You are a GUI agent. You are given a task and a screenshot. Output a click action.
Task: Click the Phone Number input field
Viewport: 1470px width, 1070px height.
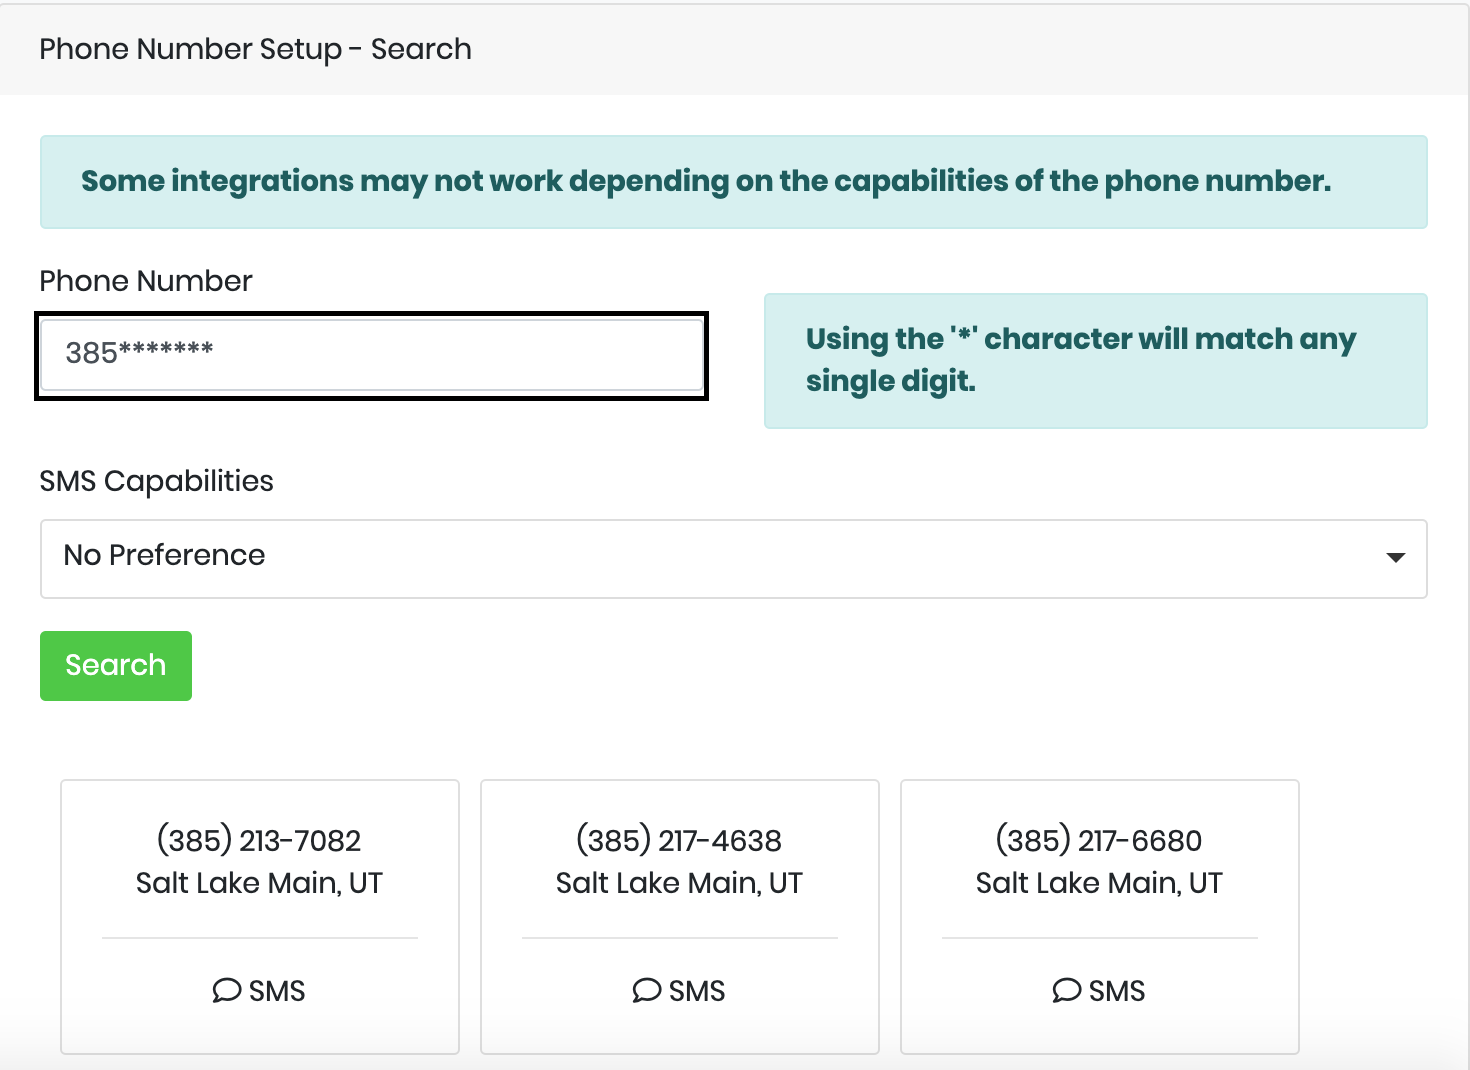[371, 355]
